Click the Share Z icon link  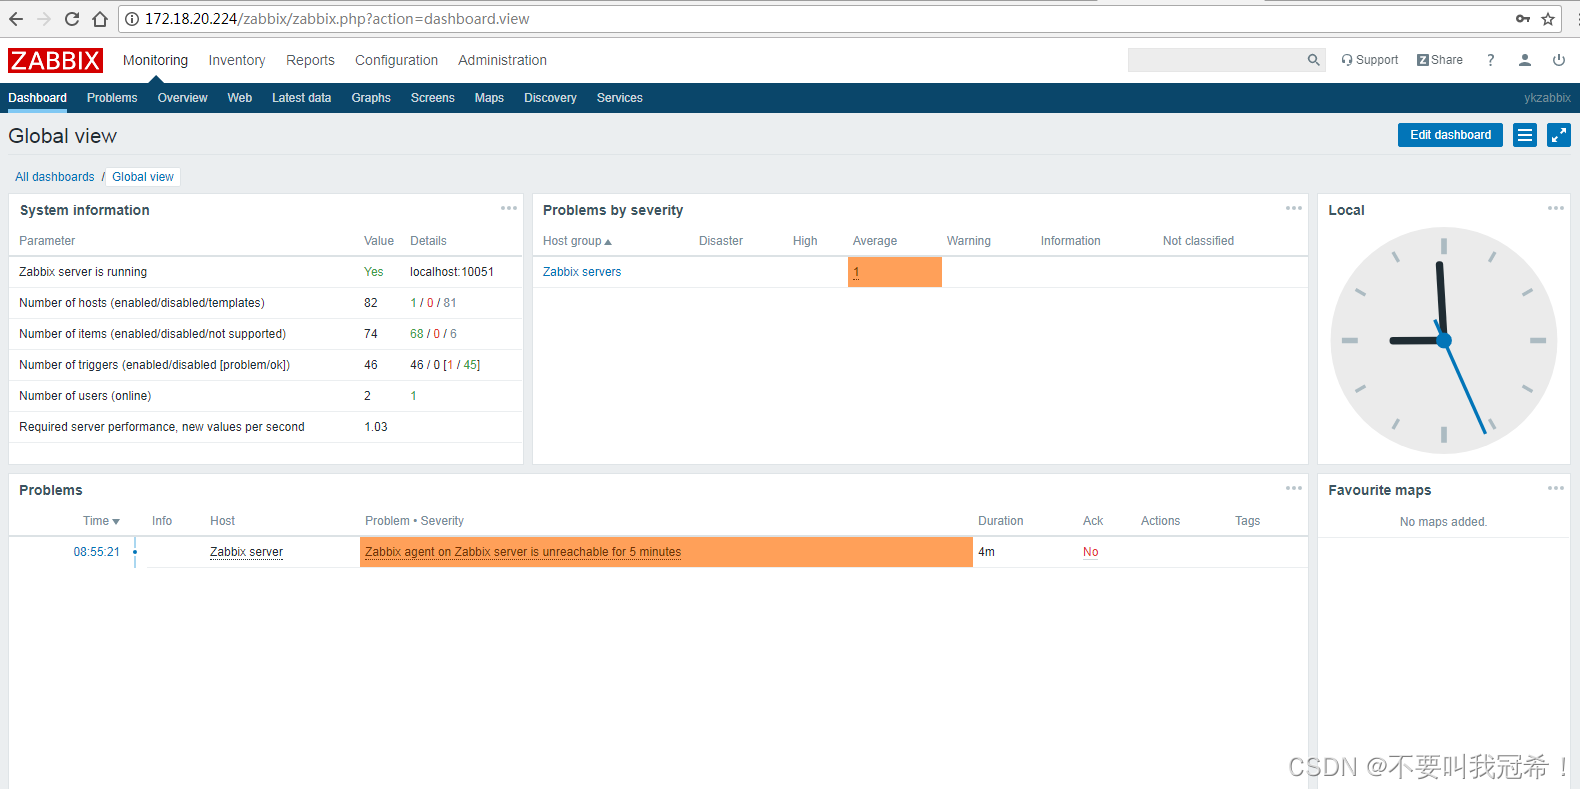click(1440, 60)
